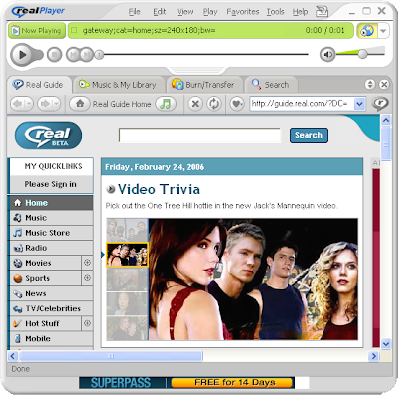Click the Music Guide note icon
The image size is (400, 396).
click(x=166, y=104)
